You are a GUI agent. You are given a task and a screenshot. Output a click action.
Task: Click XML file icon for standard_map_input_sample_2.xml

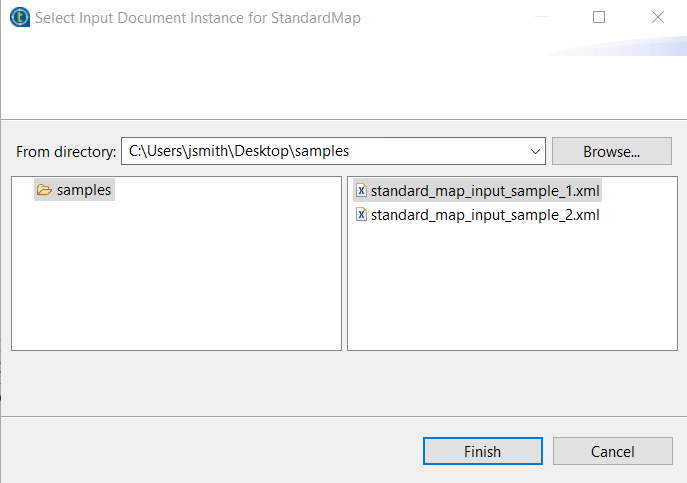click(361, 215)
